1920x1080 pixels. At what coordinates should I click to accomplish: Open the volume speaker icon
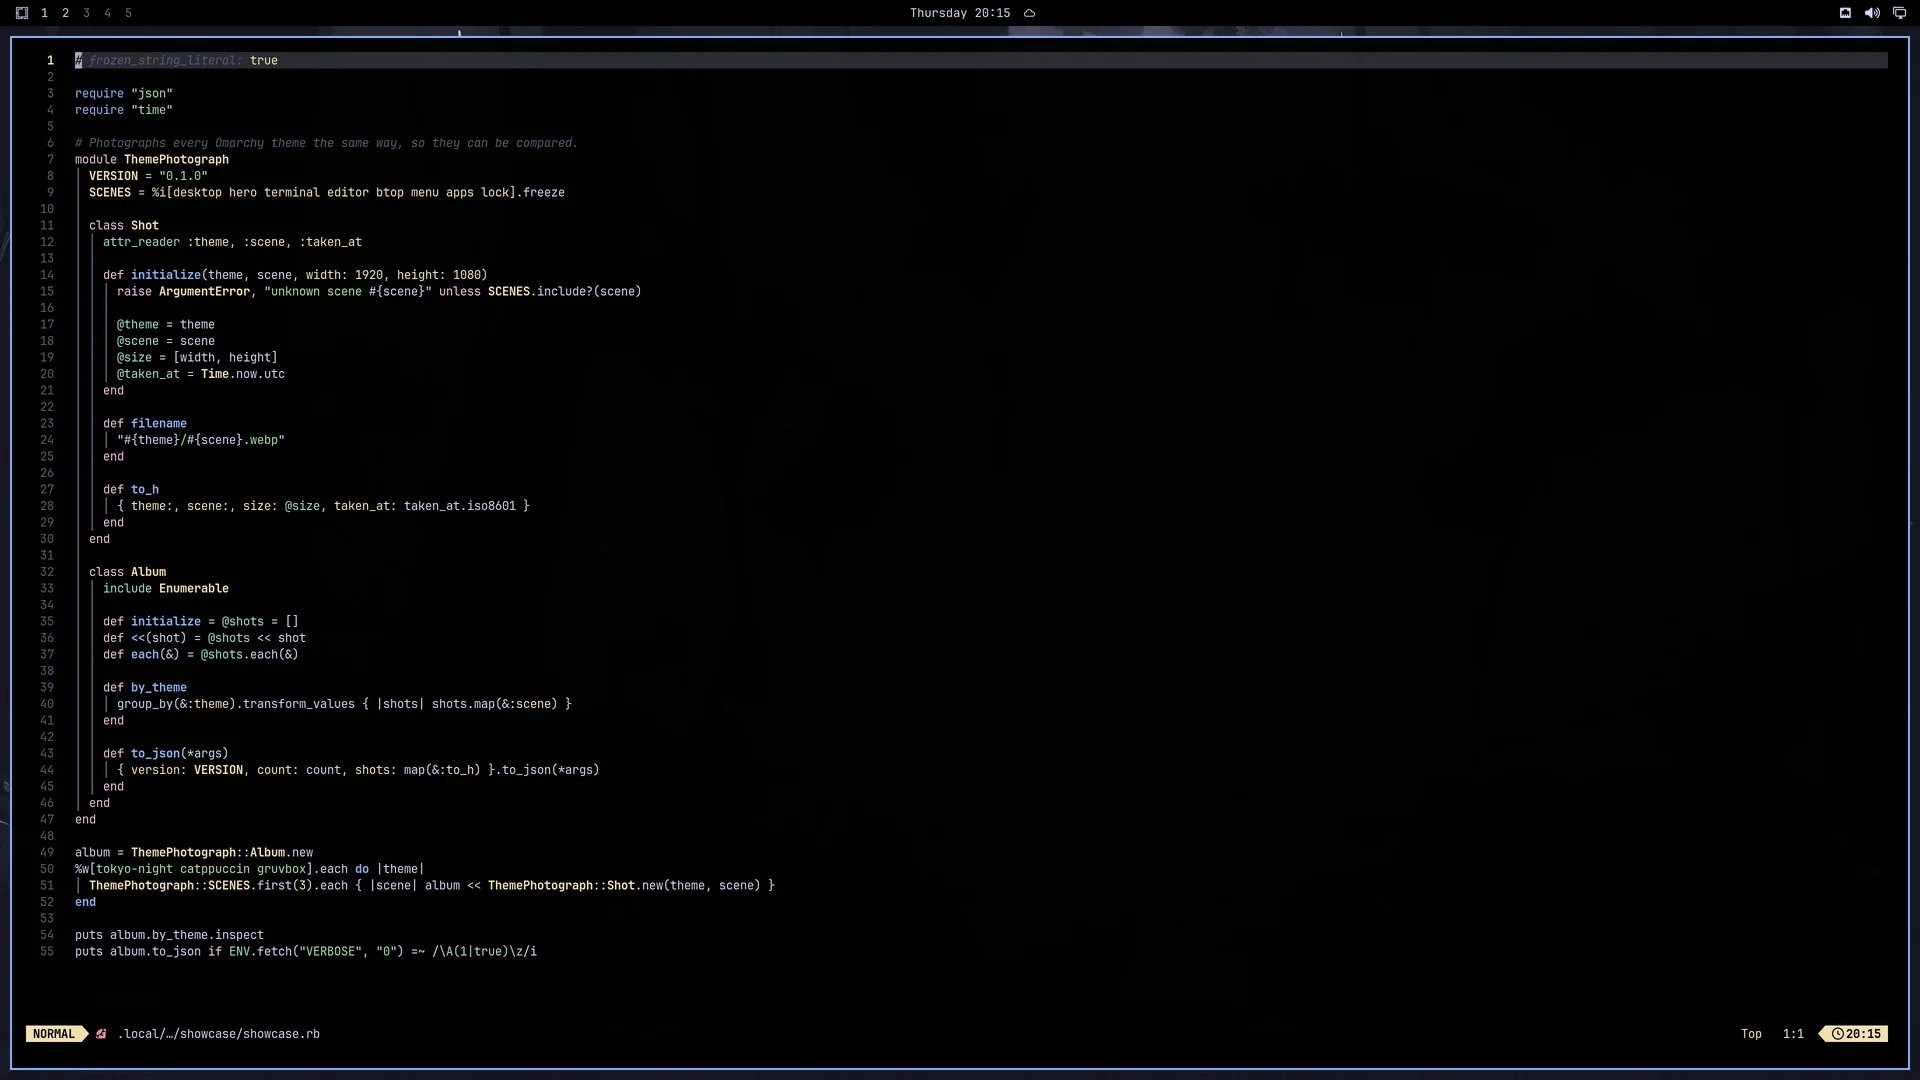1872,13
